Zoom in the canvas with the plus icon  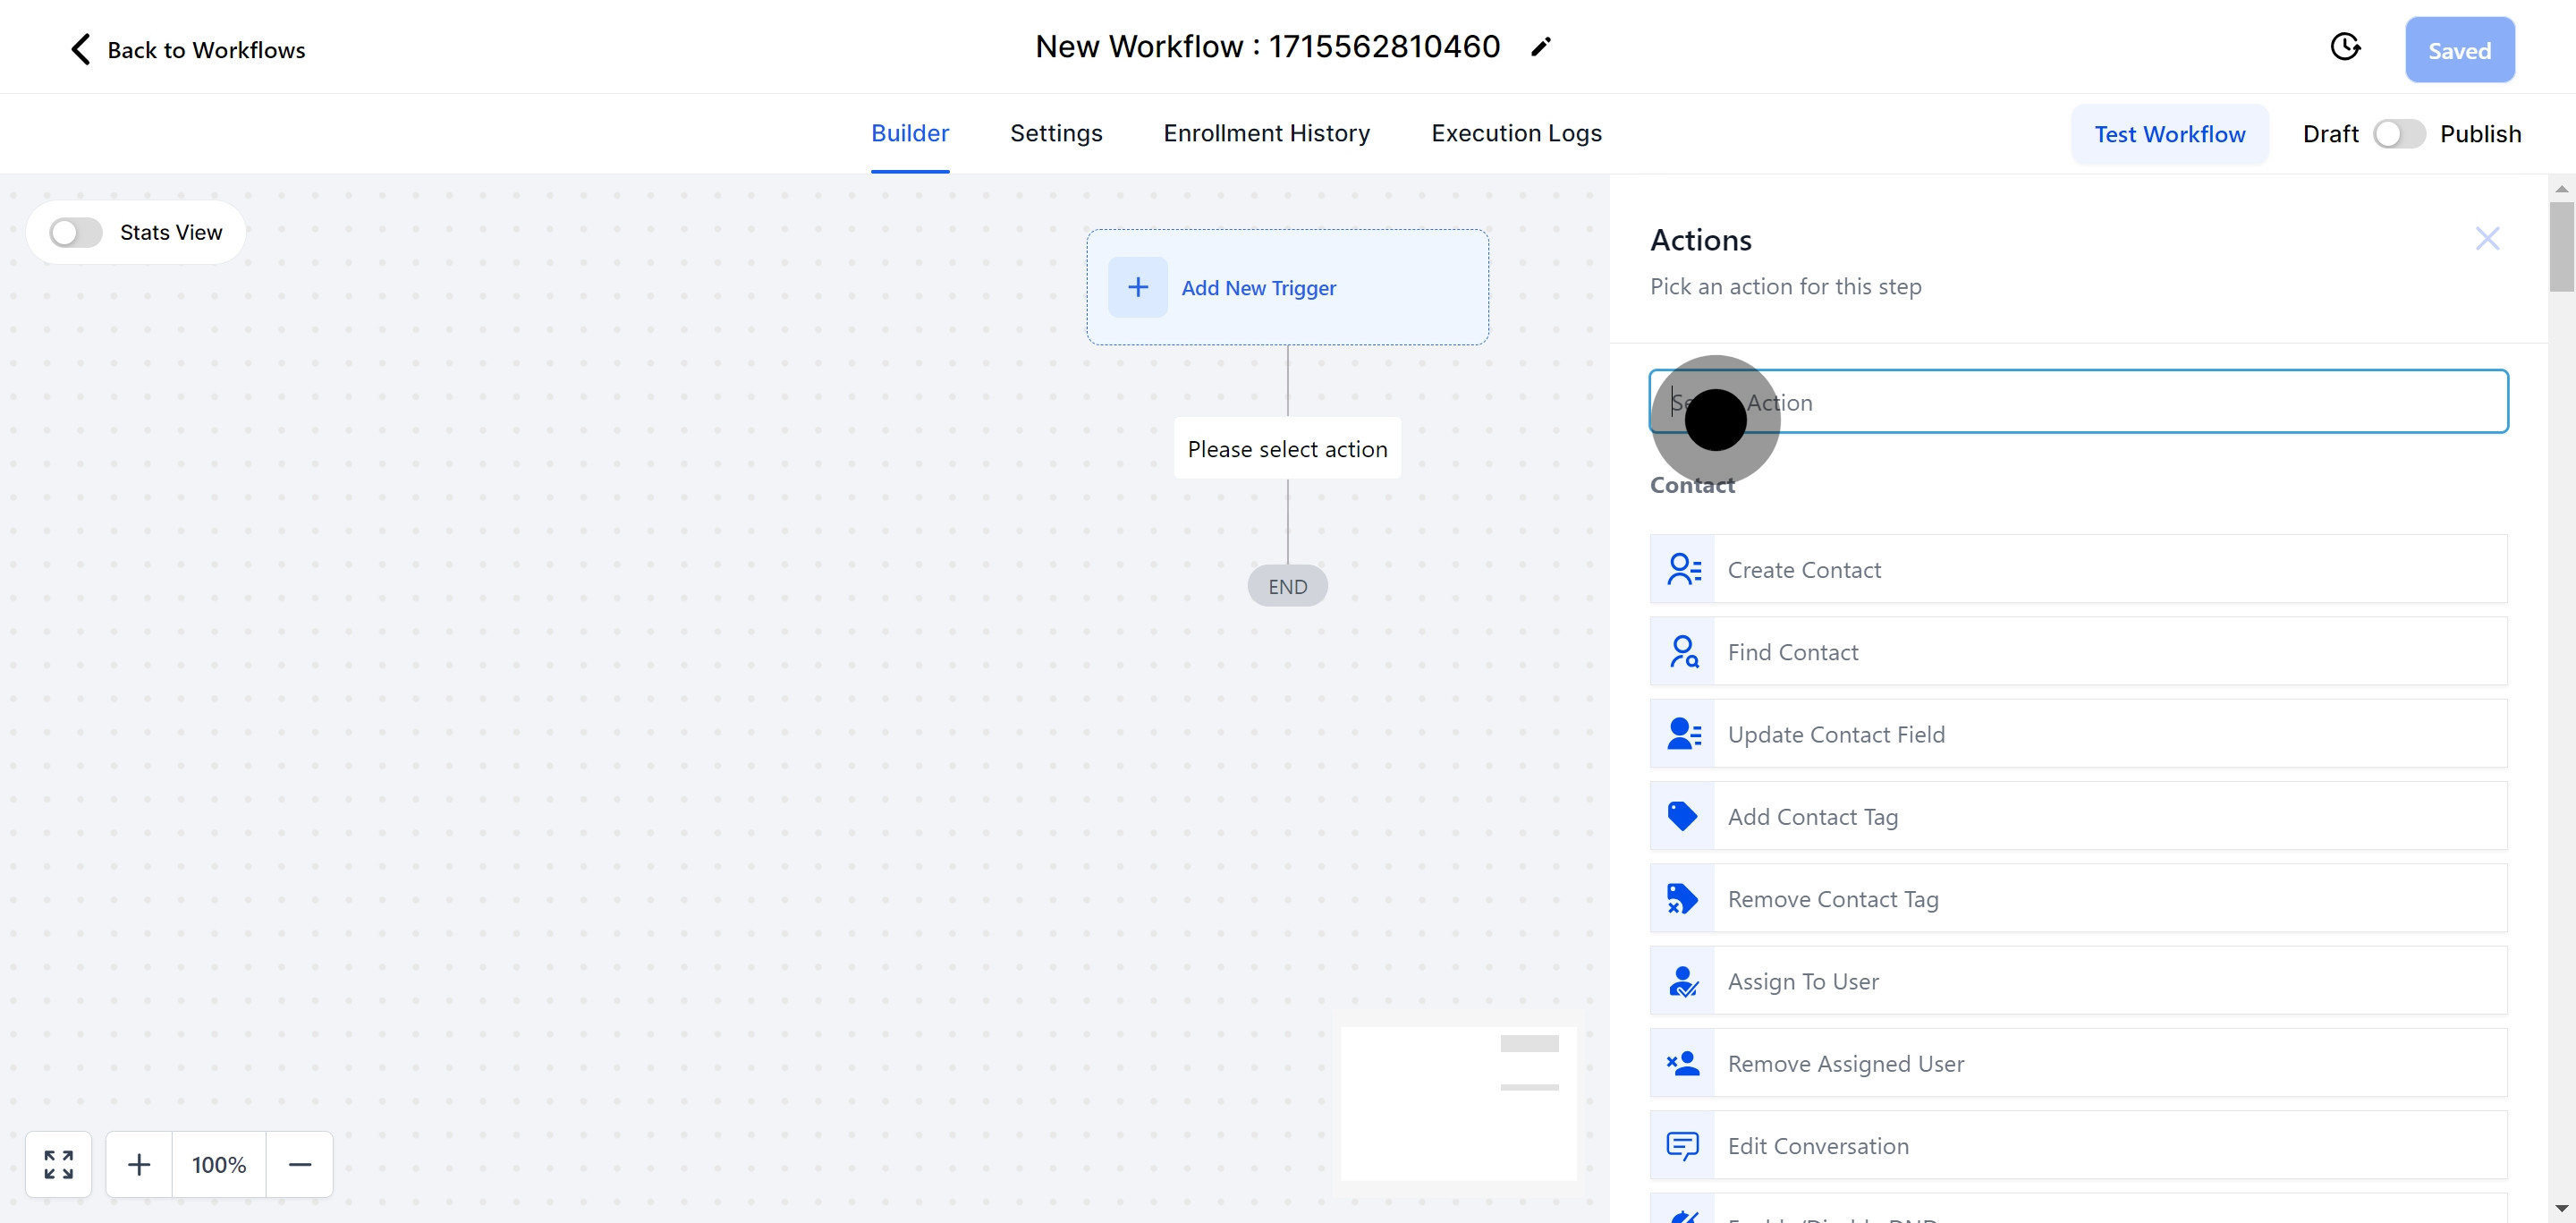click(x=139, y=1164)
